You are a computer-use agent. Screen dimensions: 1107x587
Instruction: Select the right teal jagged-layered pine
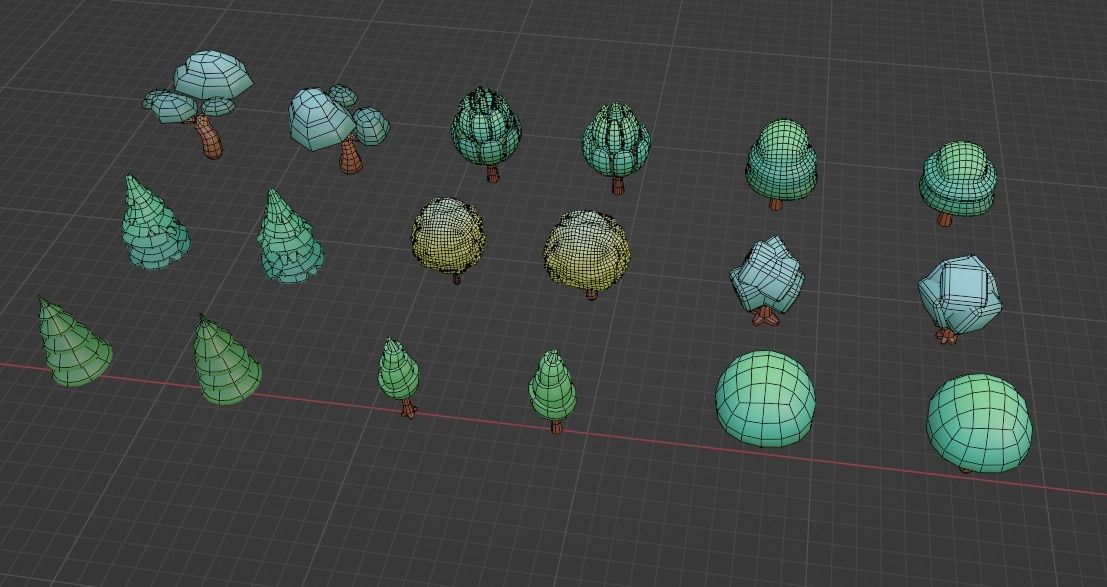point(289,236)
